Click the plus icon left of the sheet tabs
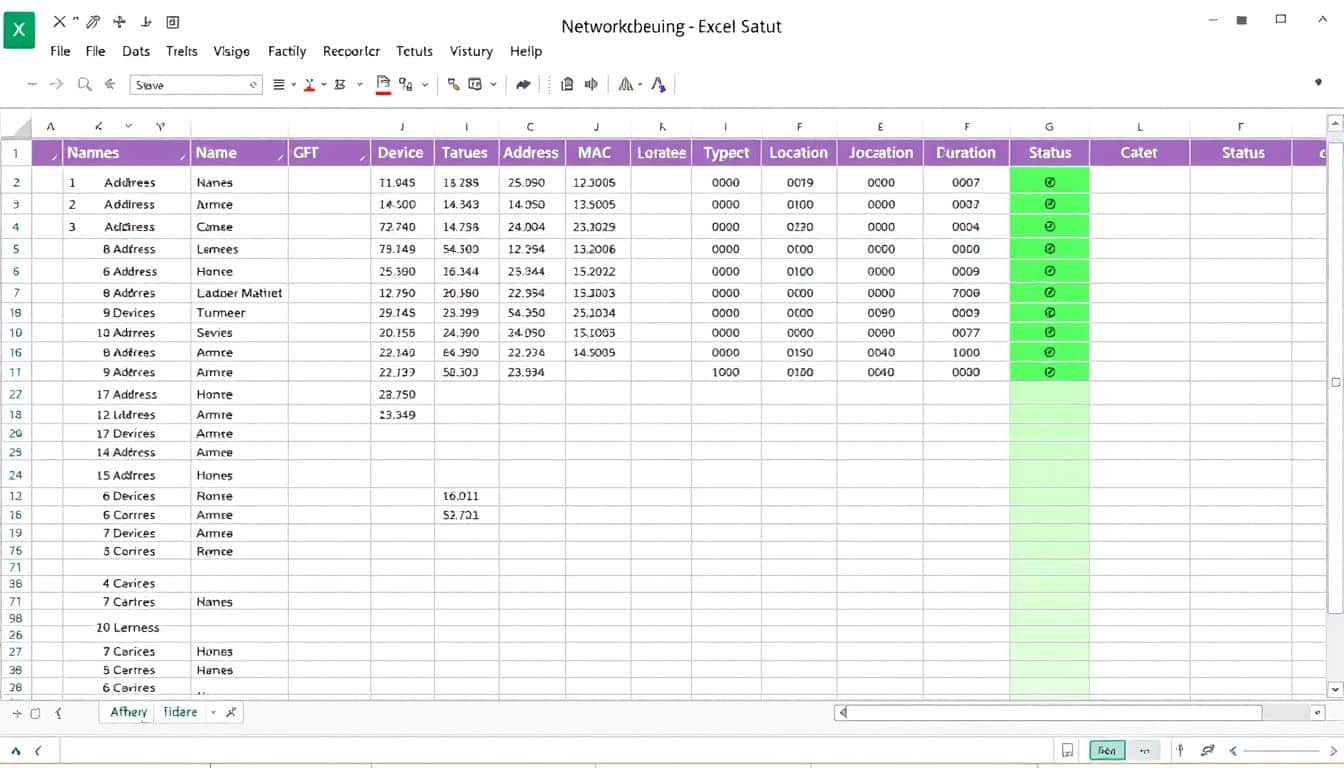Image resolution: width=1344 pixels, height=768 pixels. (x=16, y=713)
